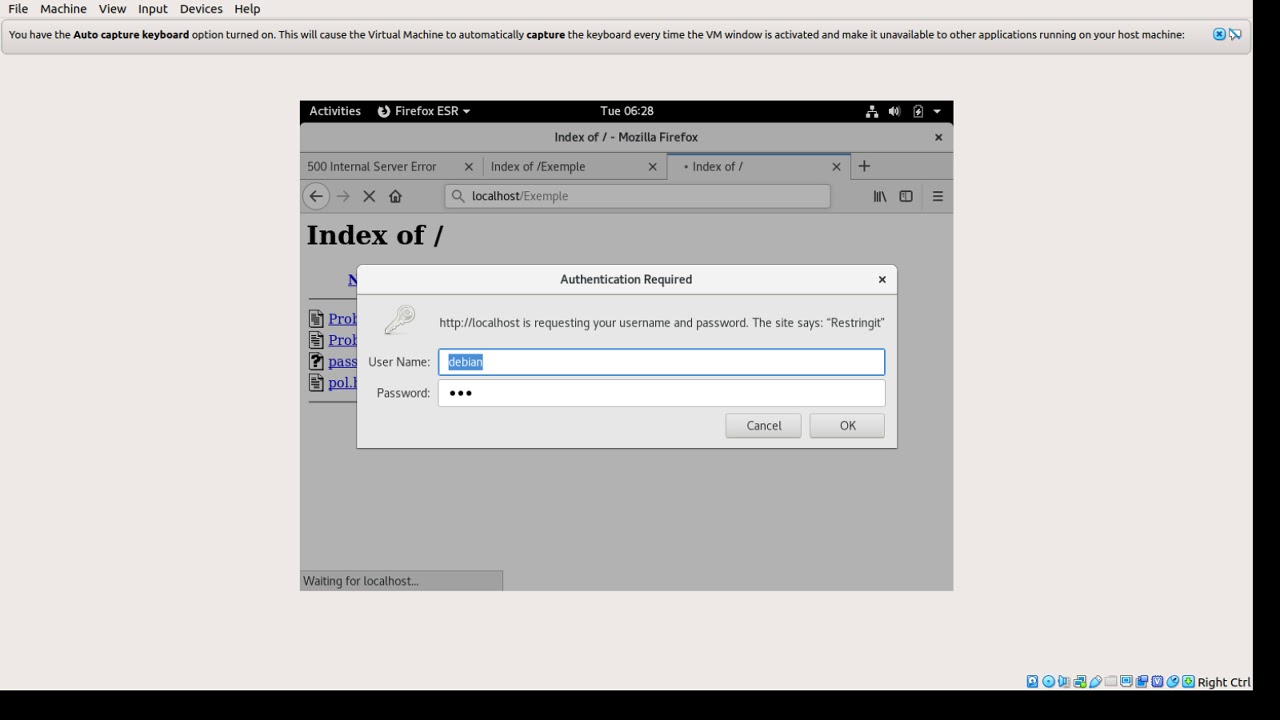Viewport: 1280px width, 720px height.
Task: Open the Library icon in Firefox toolbar
Action: tap(880, 196)
